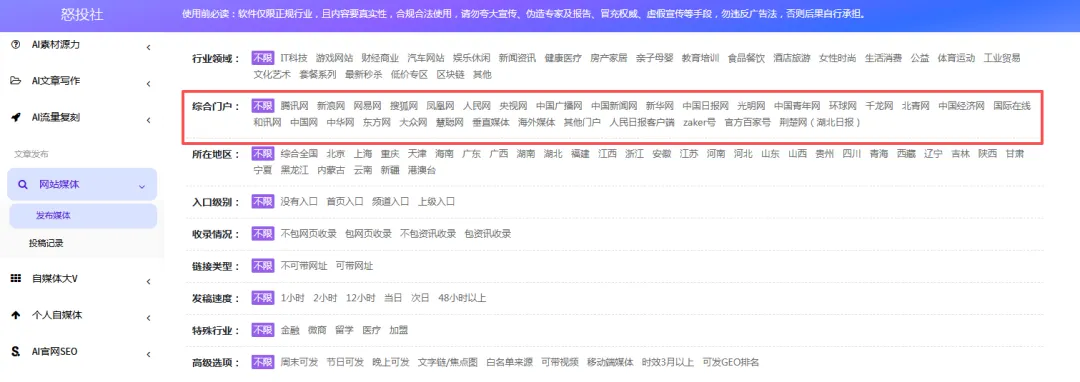The image size is (1080, 382).
Task: Choose 包网页收录 indexing option
Action: click(368, 233)
